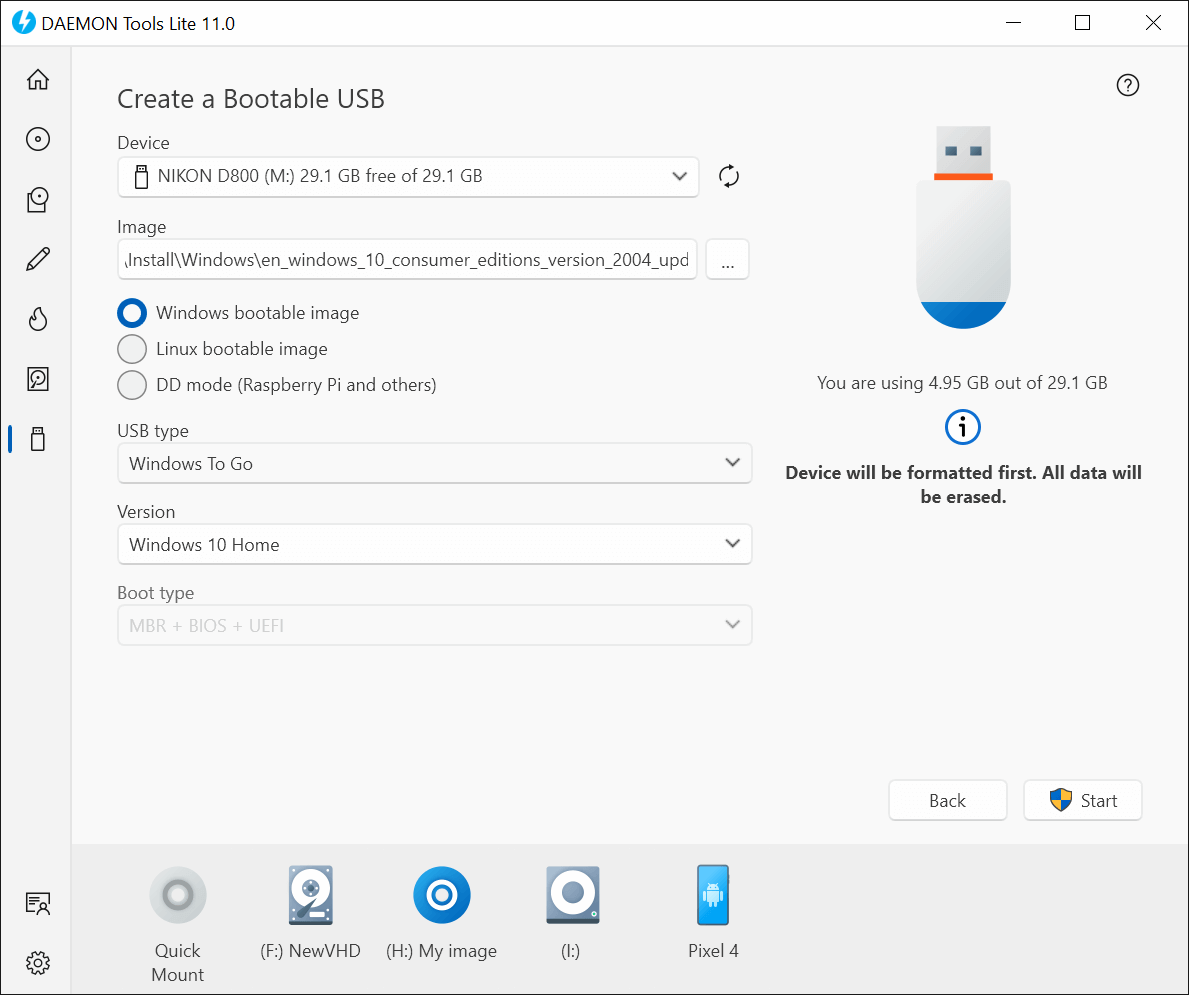Select Linux bootable image option
Image resolution: width=1189 pixels, height=995 pixels.
coord(222,349)
